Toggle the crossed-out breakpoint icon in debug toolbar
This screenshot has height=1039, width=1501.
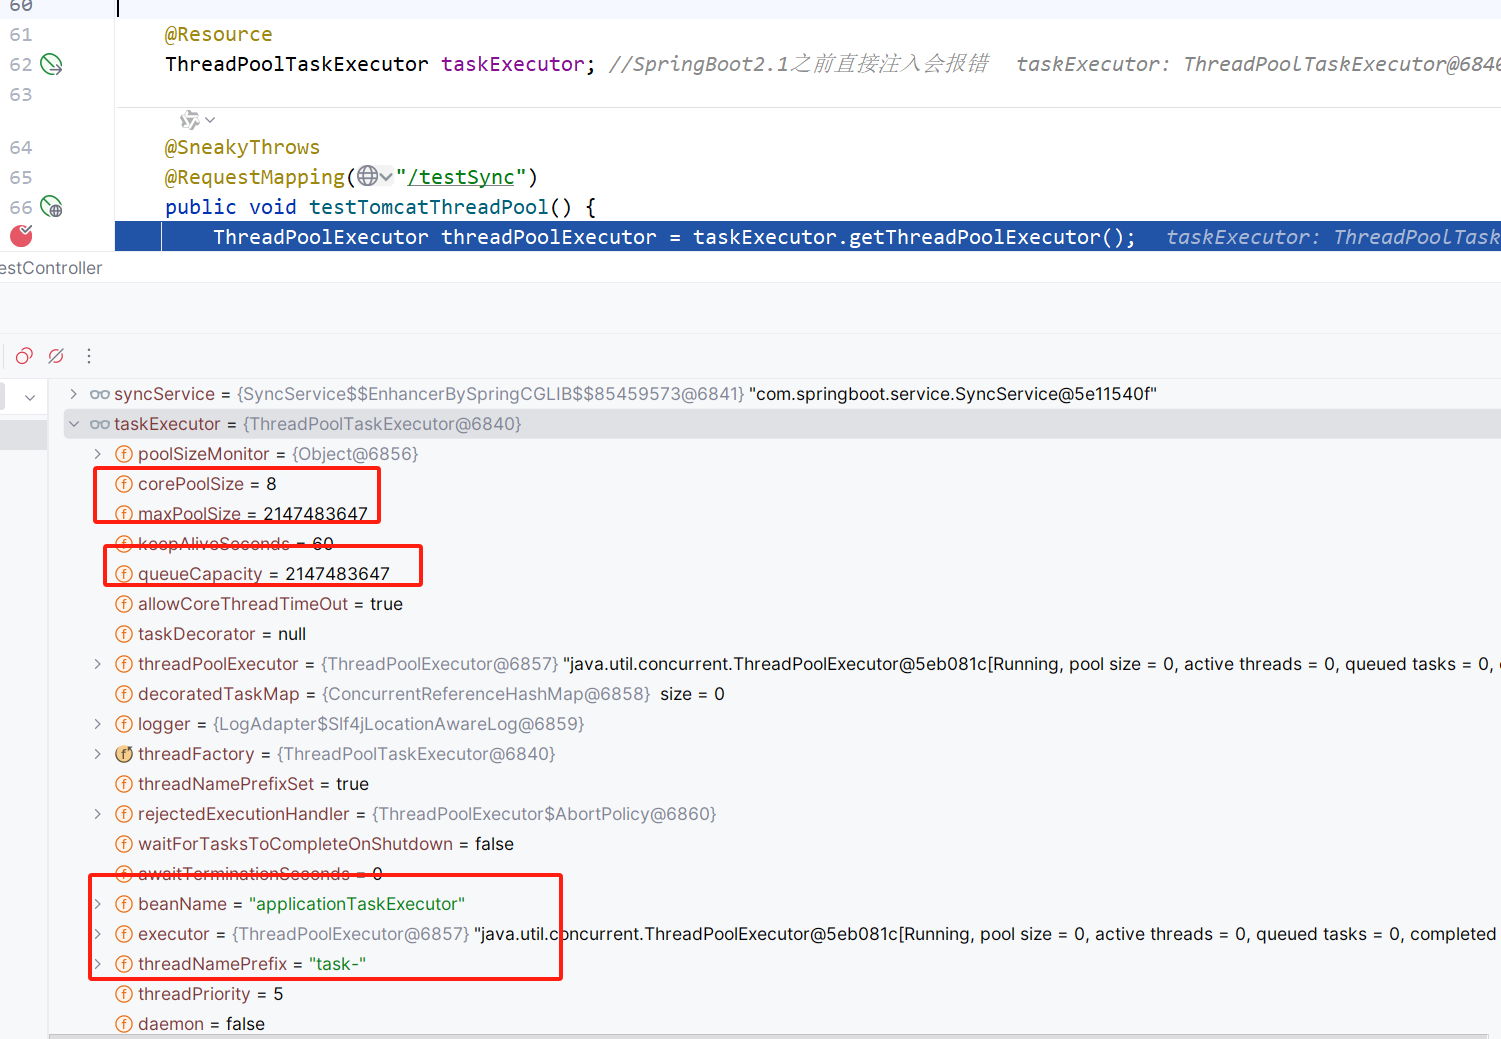pos(55,355)
